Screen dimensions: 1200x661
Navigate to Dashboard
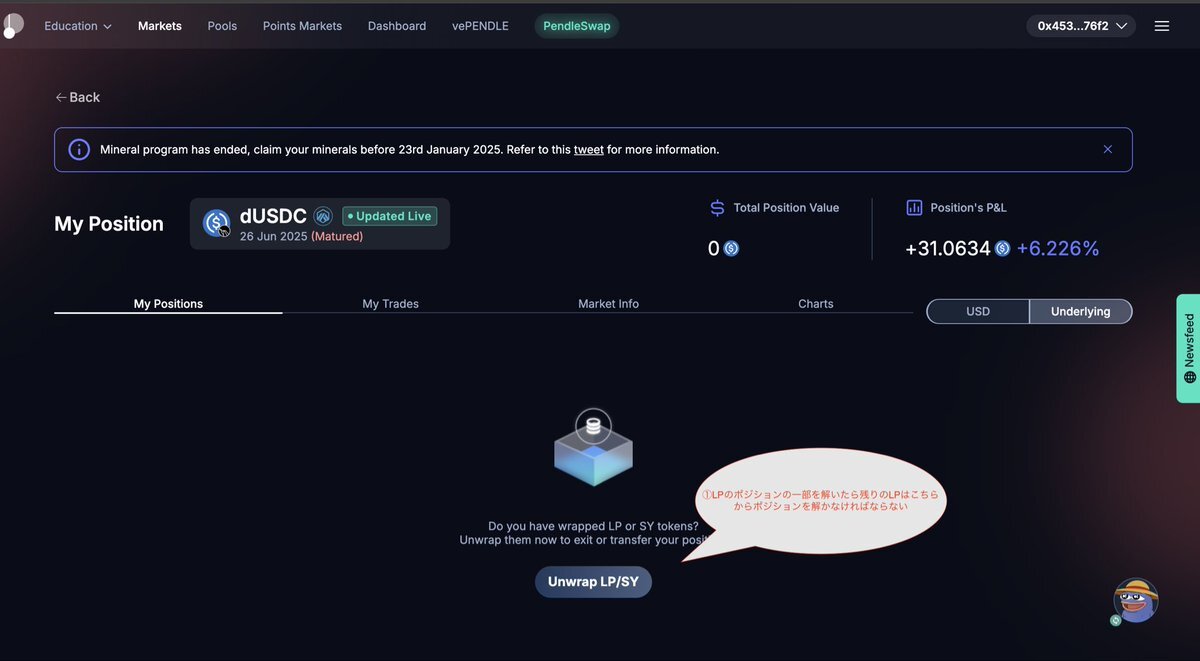[397, 26]
